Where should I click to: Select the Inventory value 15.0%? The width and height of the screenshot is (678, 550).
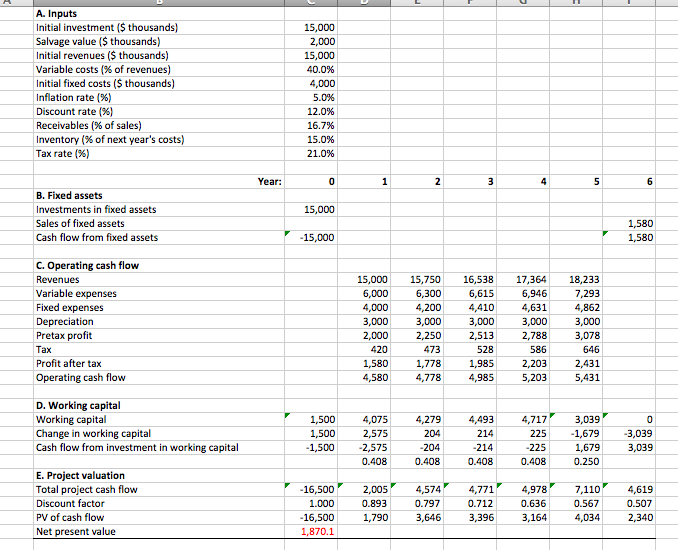(x=311, y=140)
